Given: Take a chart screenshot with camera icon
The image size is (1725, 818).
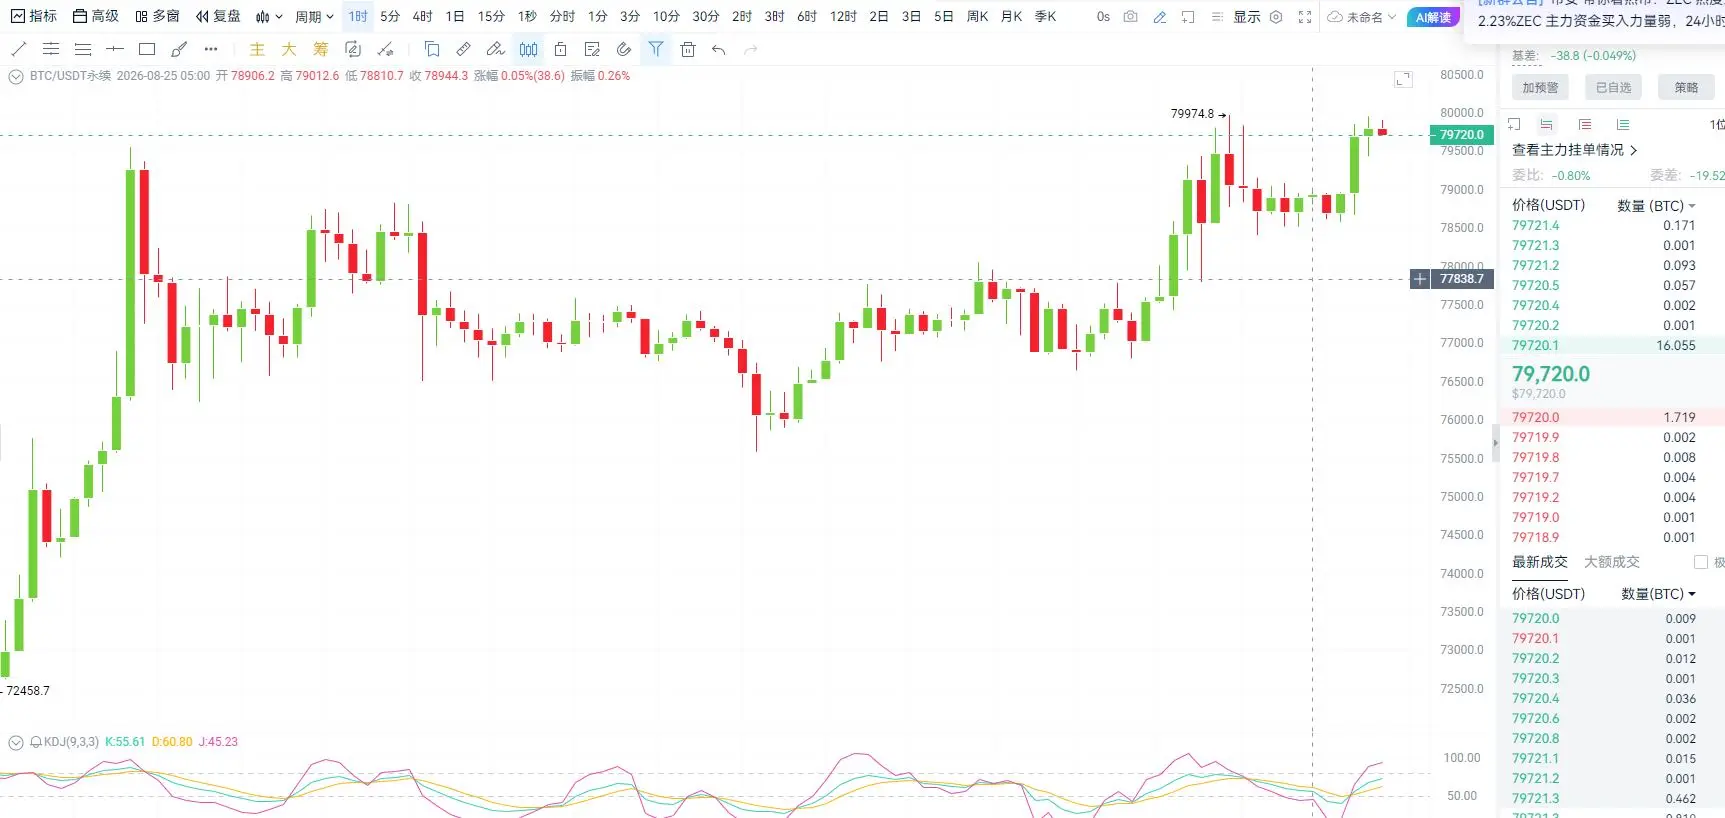Looking at the screenshot, I should coord(1130,17).
